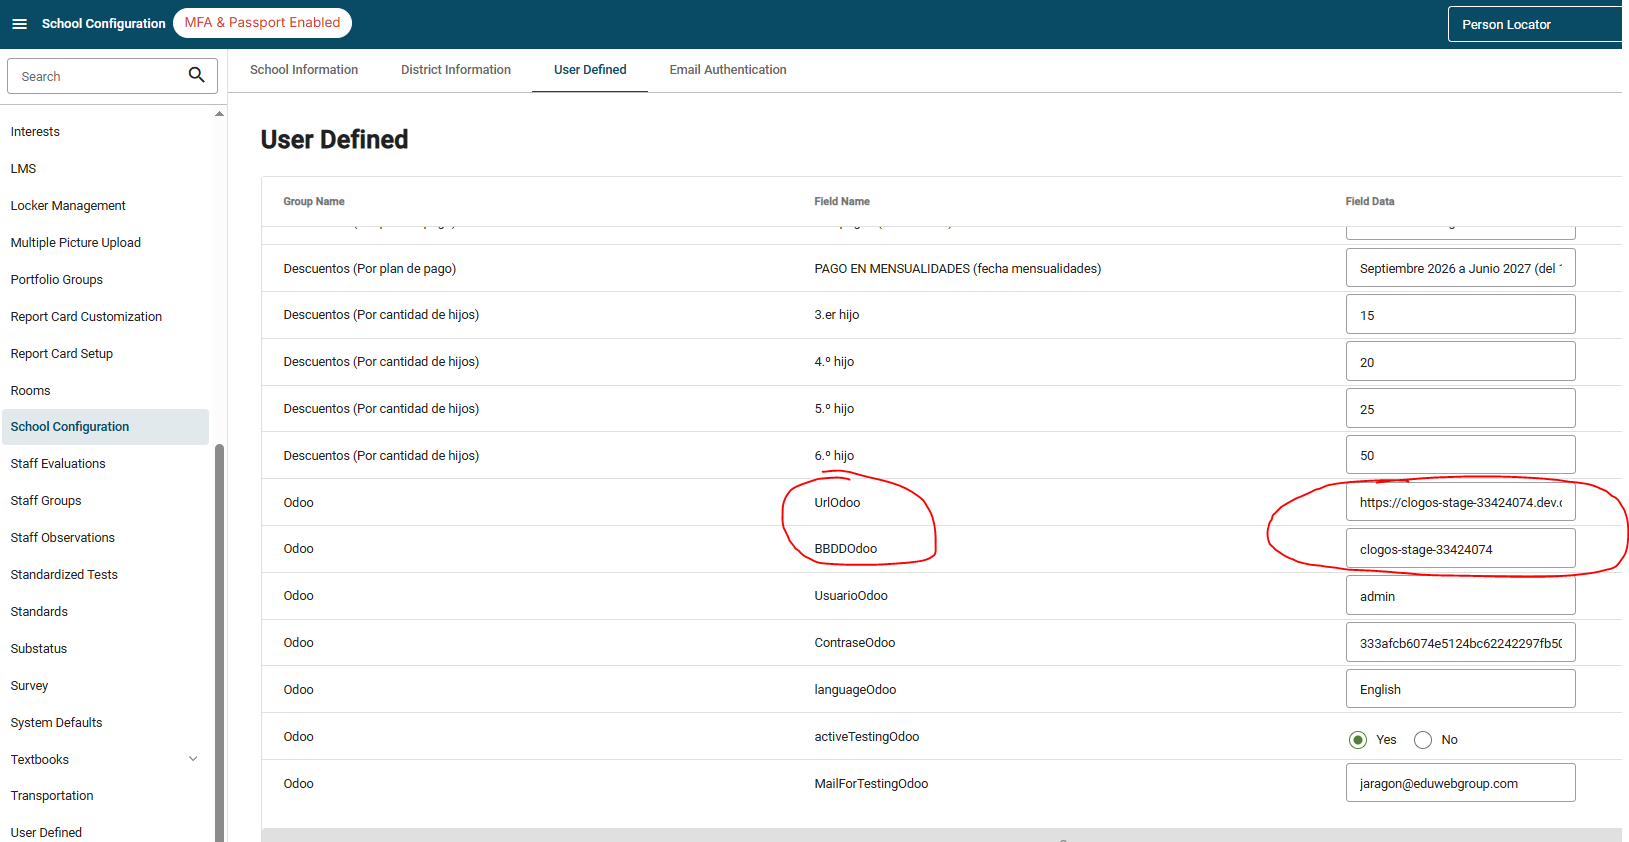Screen dimensions: 1629x842
Task: Select School Configuration in sidebar
Action: point(105,427)
